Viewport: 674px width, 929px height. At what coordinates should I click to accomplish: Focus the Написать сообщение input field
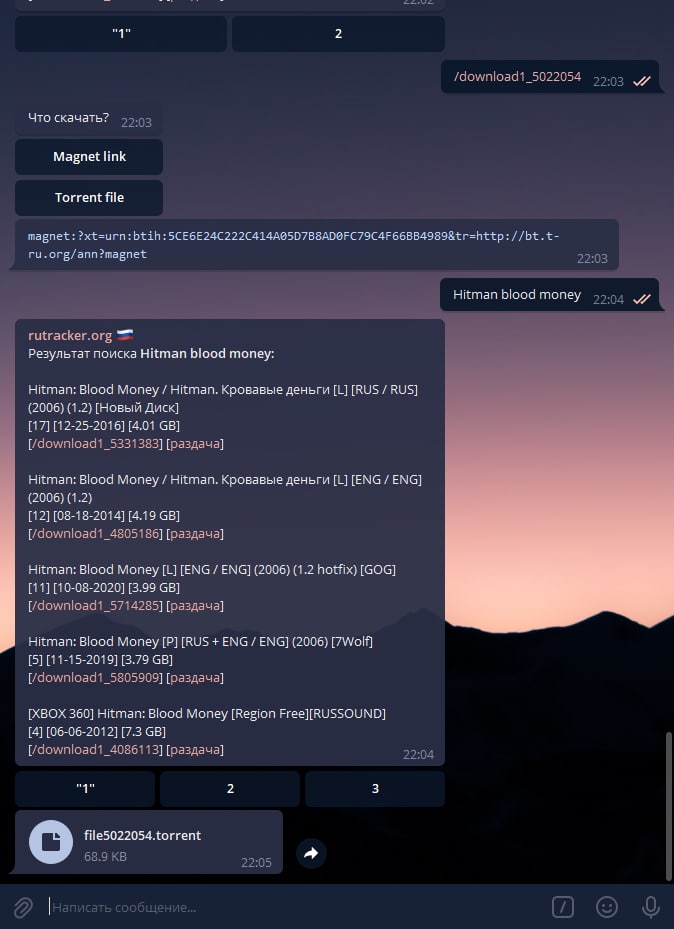pyautogui.click(x=296, y=907)
